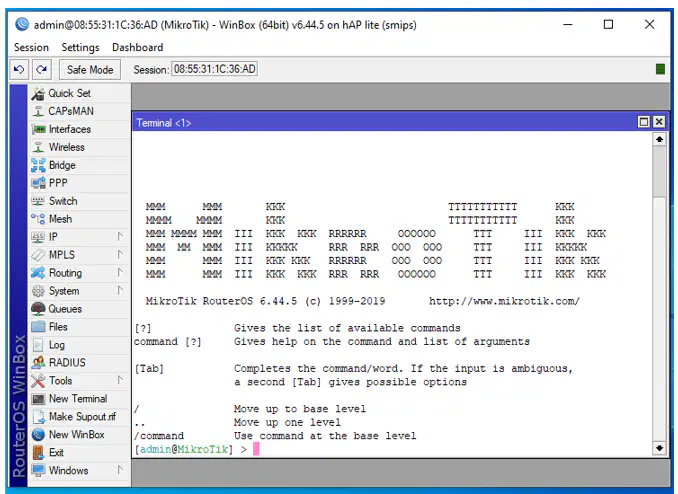The height and width of the screenshot is (494, 678).
Task: Click the Session address field
Action: coord(214,69)
